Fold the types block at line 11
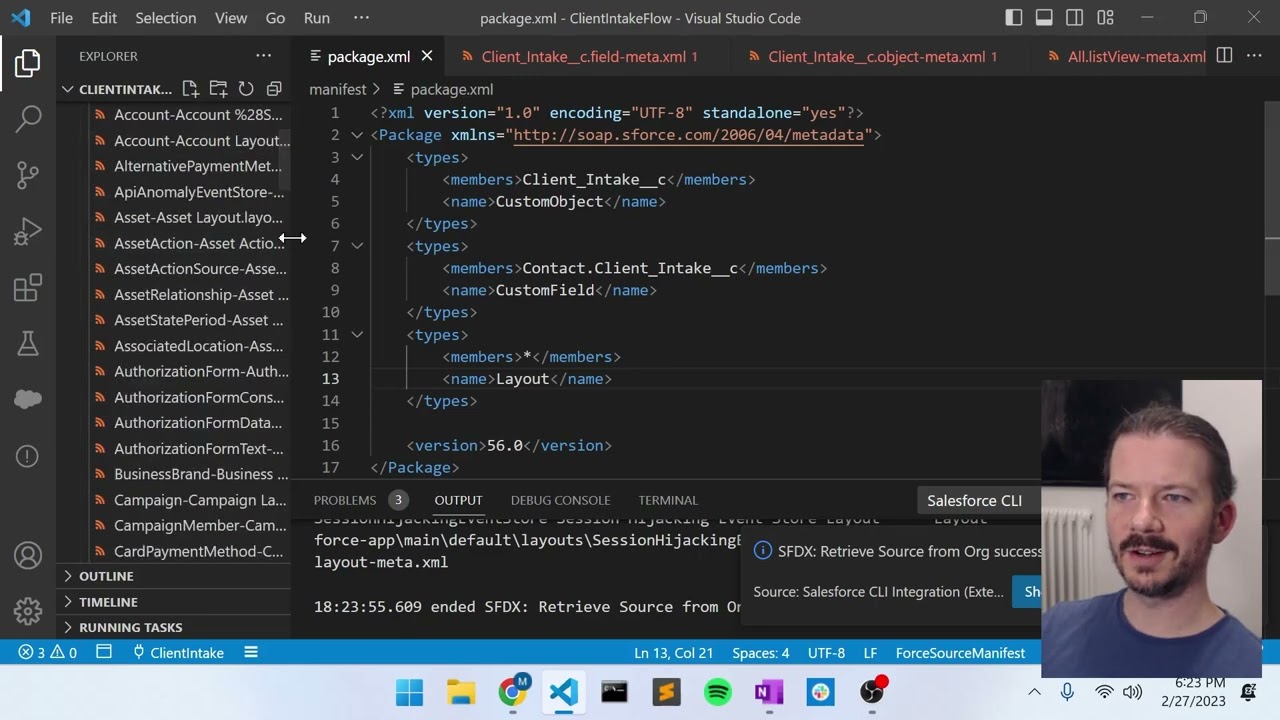1280x720 pixels. 357,335
